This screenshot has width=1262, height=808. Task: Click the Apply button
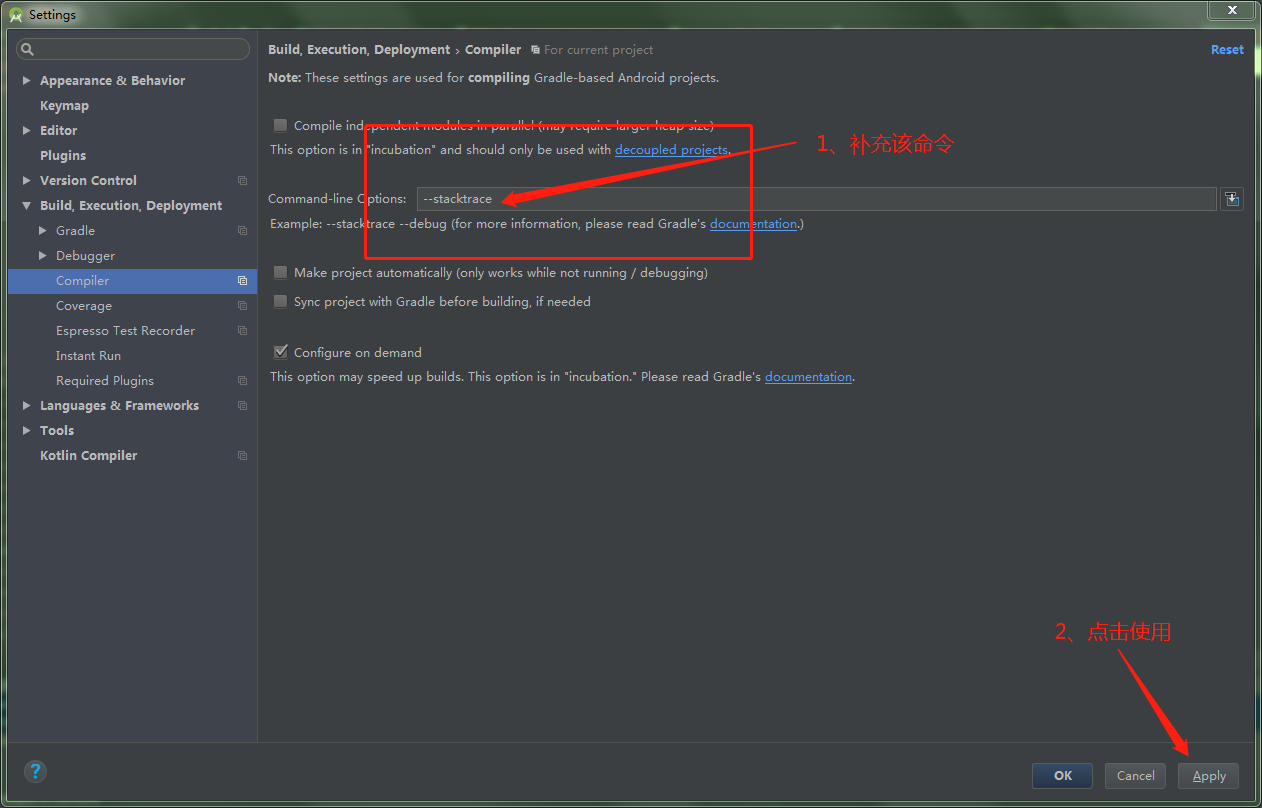click(1208, 775)
